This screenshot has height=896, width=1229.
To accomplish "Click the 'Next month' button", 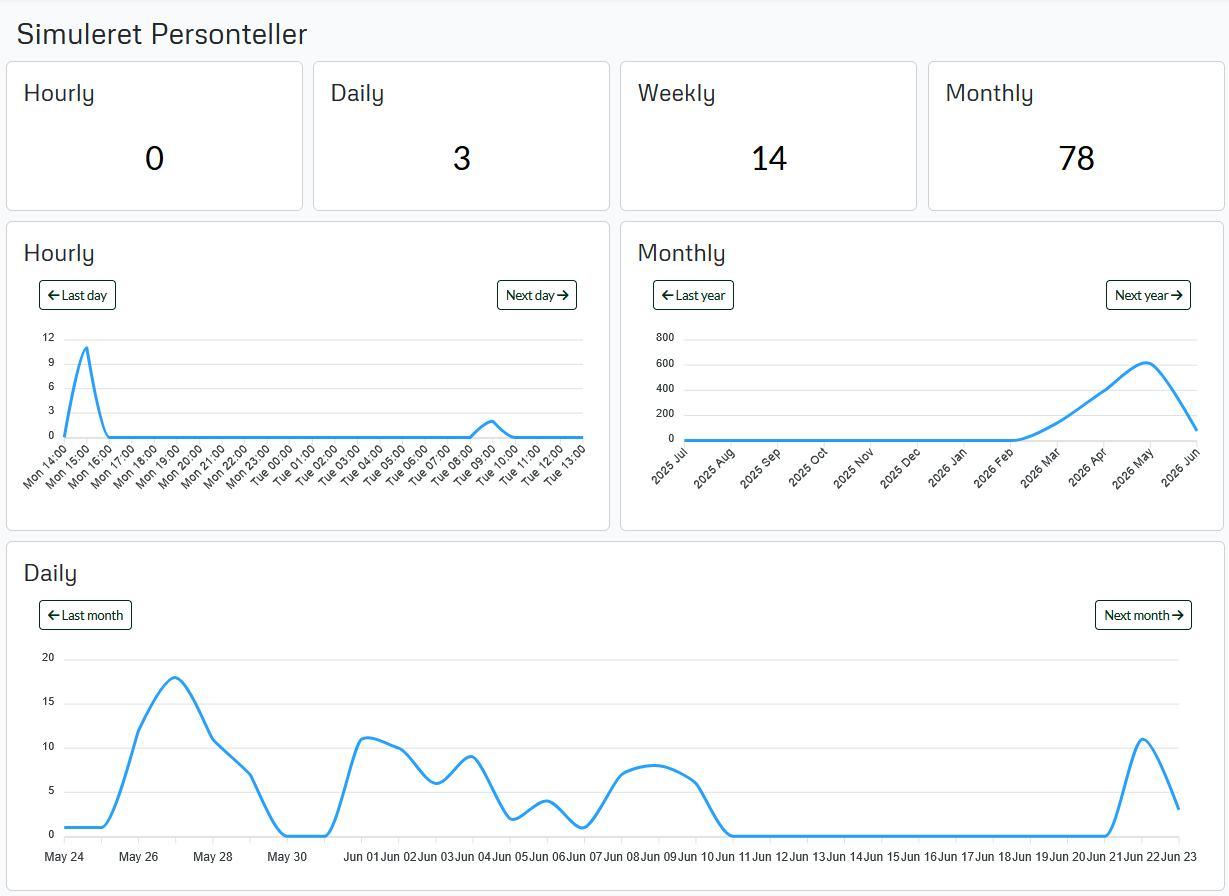I will point(1143,615).
